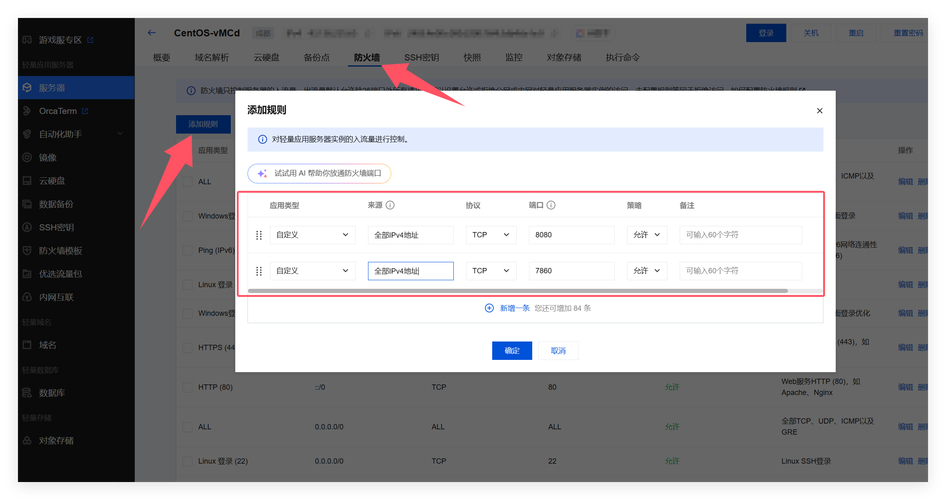Grab the drag handle of the 8080 rule row

point(259,235)
